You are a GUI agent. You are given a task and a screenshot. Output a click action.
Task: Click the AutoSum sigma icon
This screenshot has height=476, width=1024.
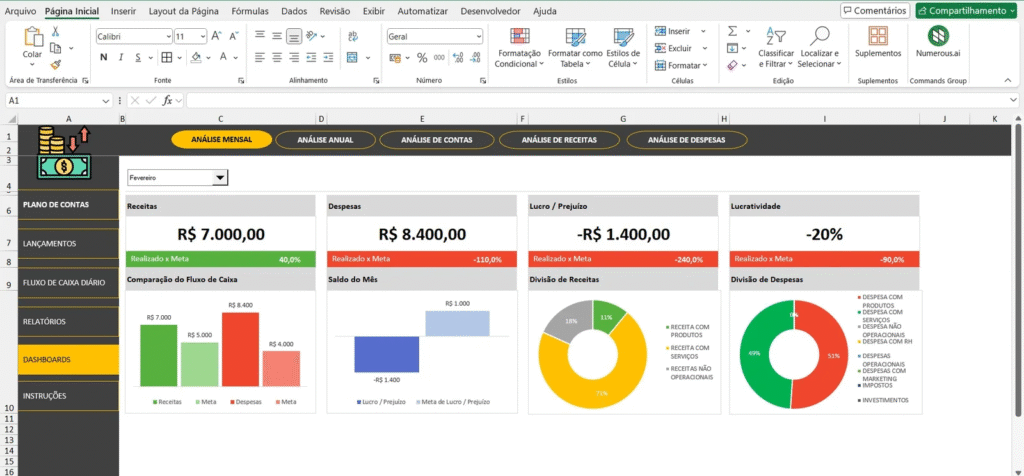coord(732,31)
